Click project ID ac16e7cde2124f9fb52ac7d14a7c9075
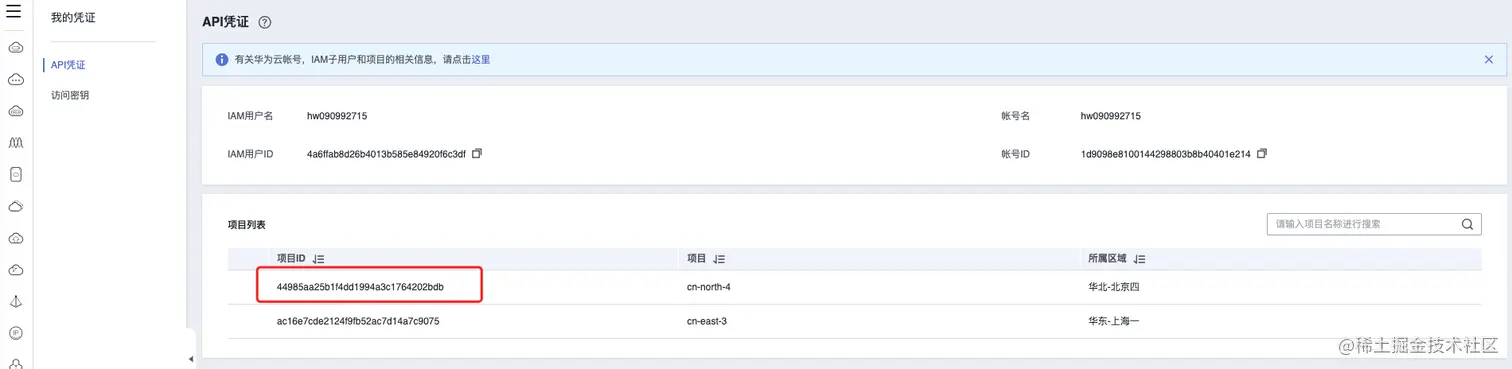 point(358,322)
